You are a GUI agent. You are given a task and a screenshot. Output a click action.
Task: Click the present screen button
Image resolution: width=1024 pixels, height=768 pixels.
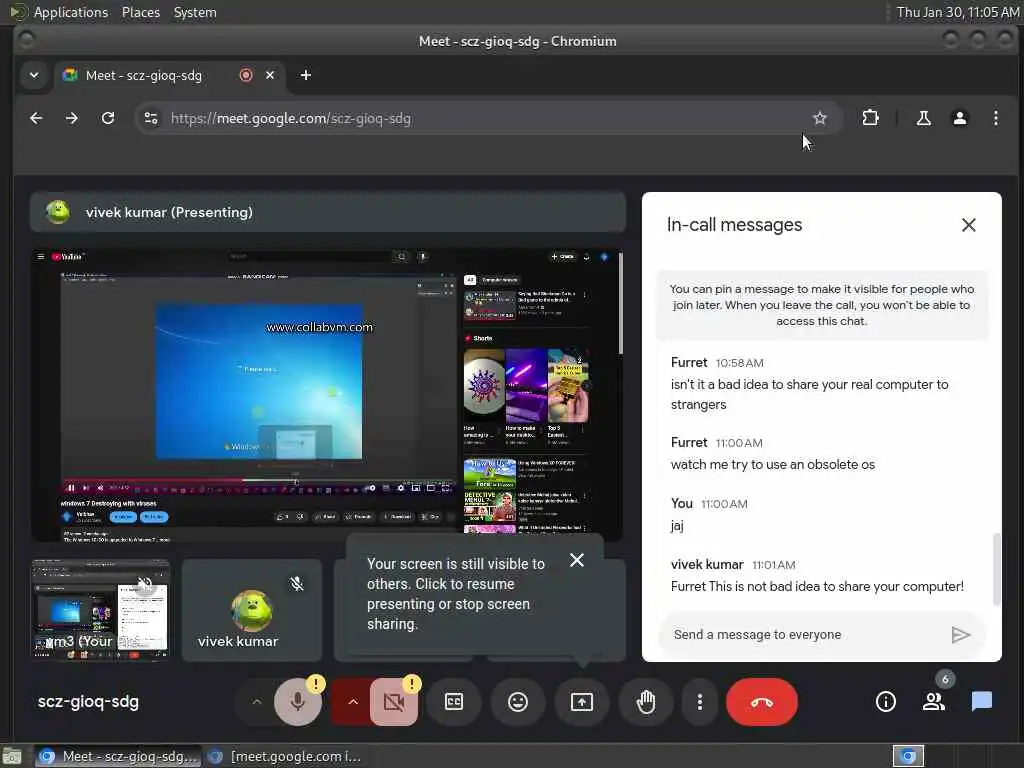[582, 702]
